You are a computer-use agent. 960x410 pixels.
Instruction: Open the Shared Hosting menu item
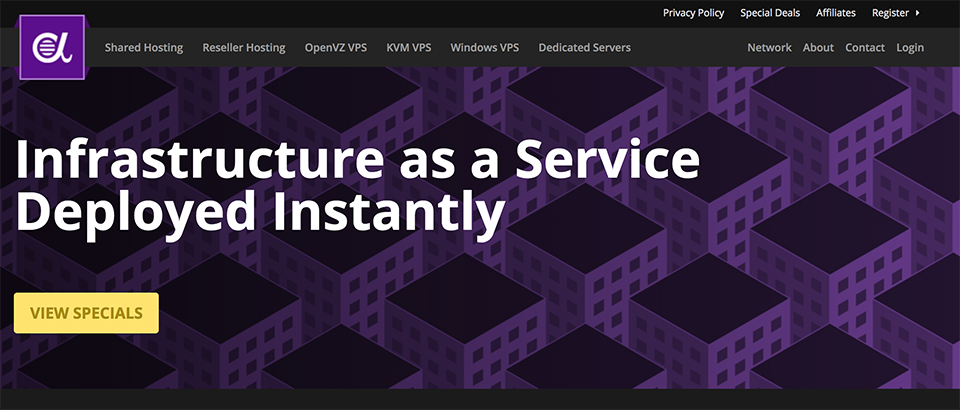144,47
